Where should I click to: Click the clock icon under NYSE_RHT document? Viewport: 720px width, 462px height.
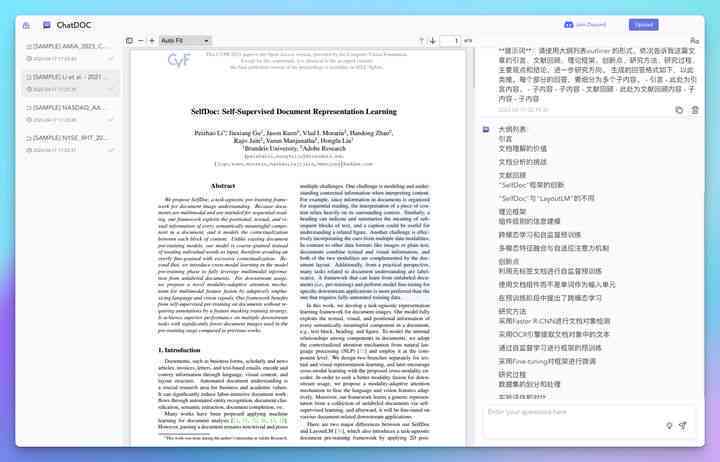click(29, 150)
